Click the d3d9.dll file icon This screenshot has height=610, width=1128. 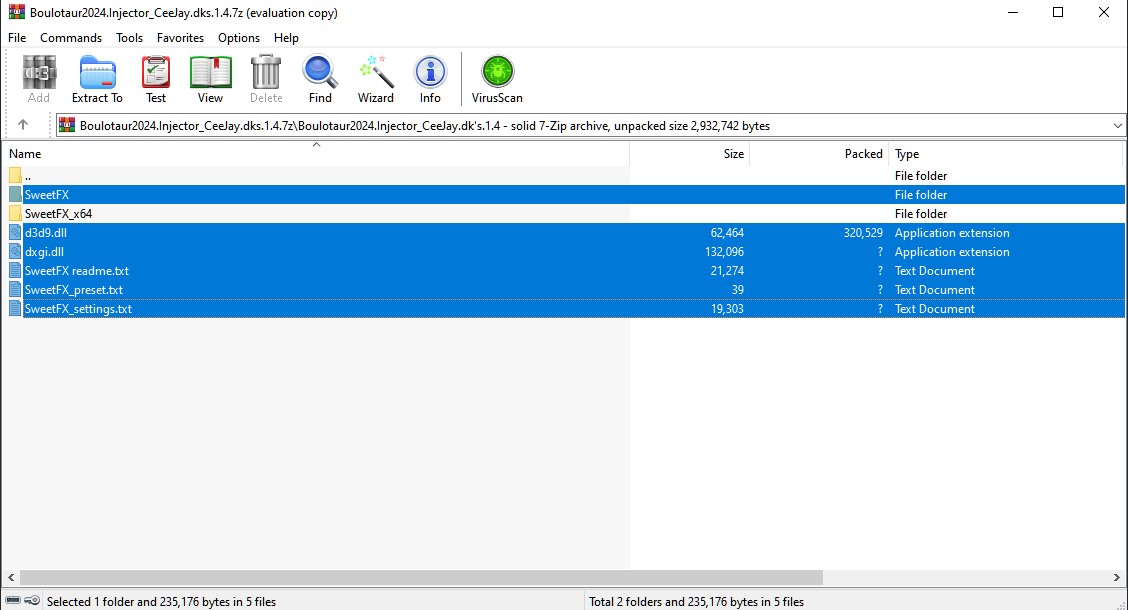pyautogui.click(x=15, y=232)
